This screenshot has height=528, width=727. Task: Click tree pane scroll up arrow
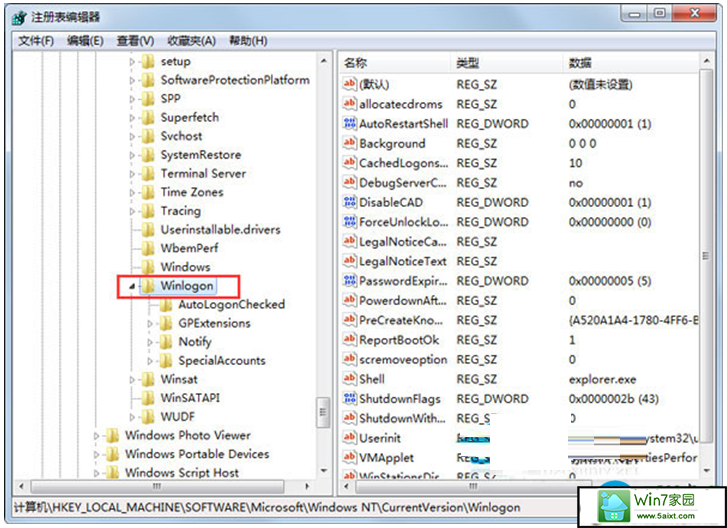tap(323, 61)
